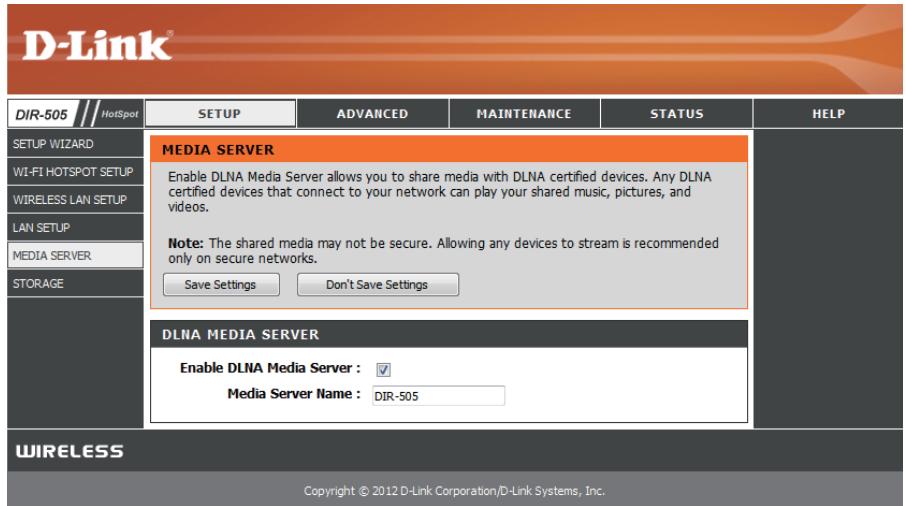The image size is (906, 506).
Task: Click the 'Enable DLNA Media Server :' label
Action: tap(270, 368)
